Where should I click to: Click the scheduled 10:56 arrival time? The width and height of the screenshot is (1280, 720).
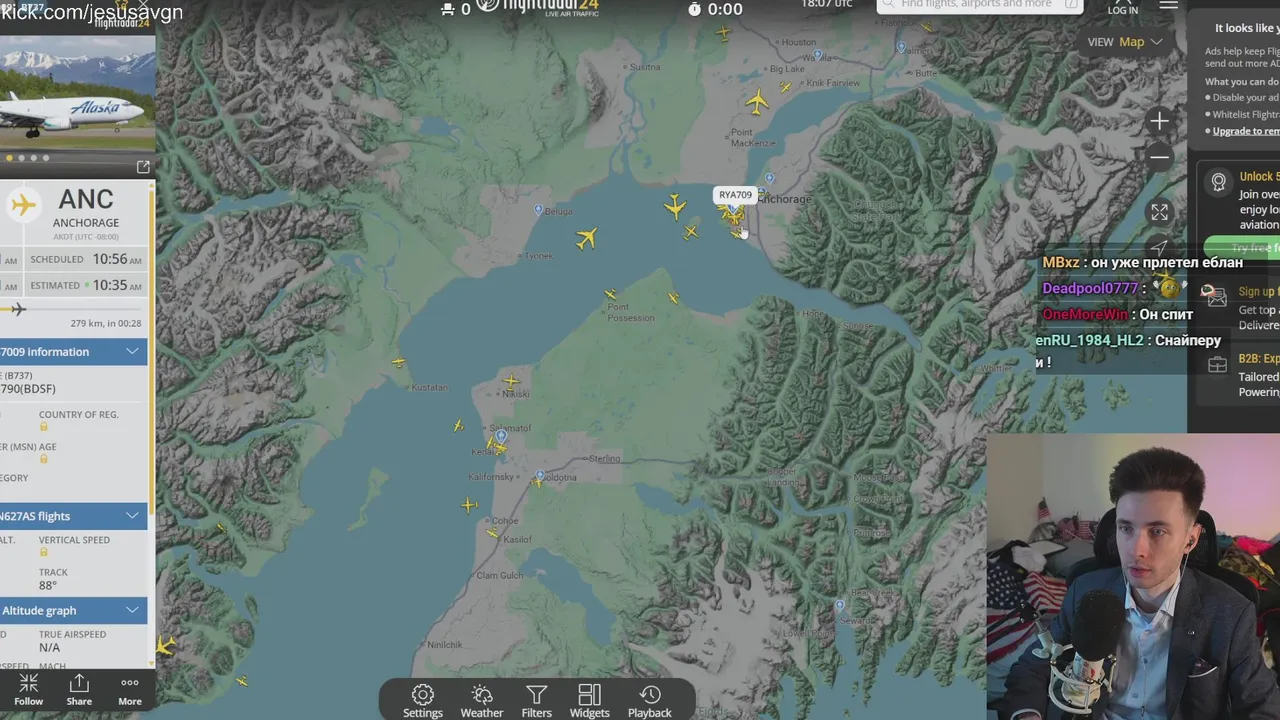pos(116,259)
